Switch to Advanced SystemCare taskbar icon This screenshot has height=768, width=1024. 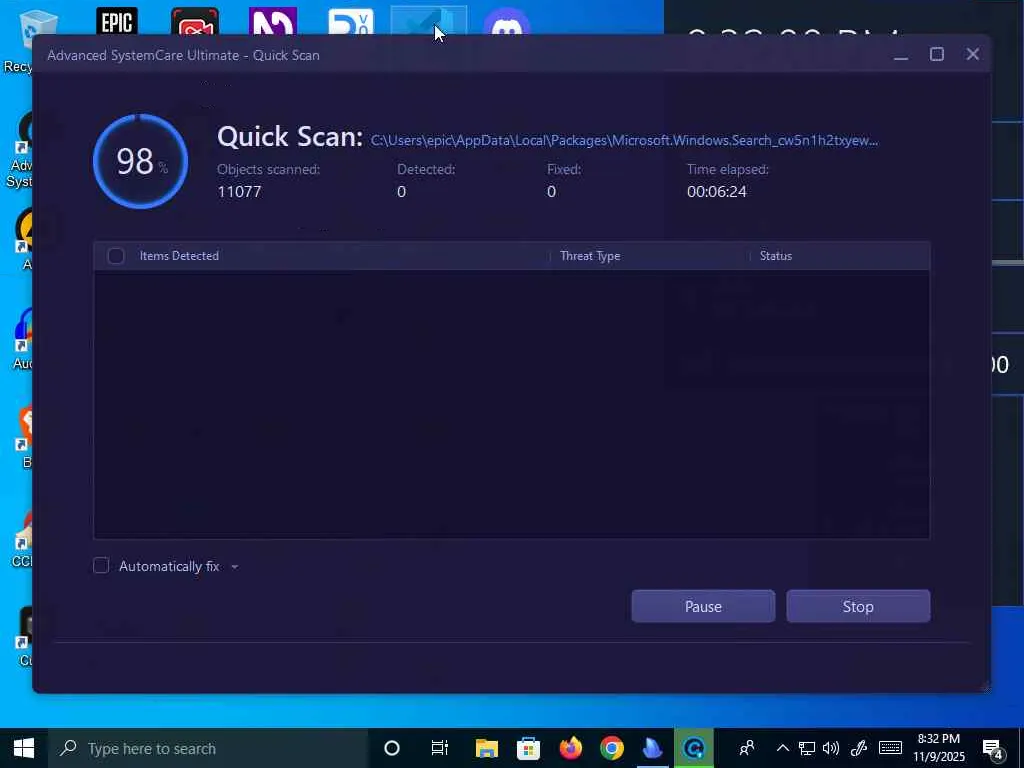694,748
